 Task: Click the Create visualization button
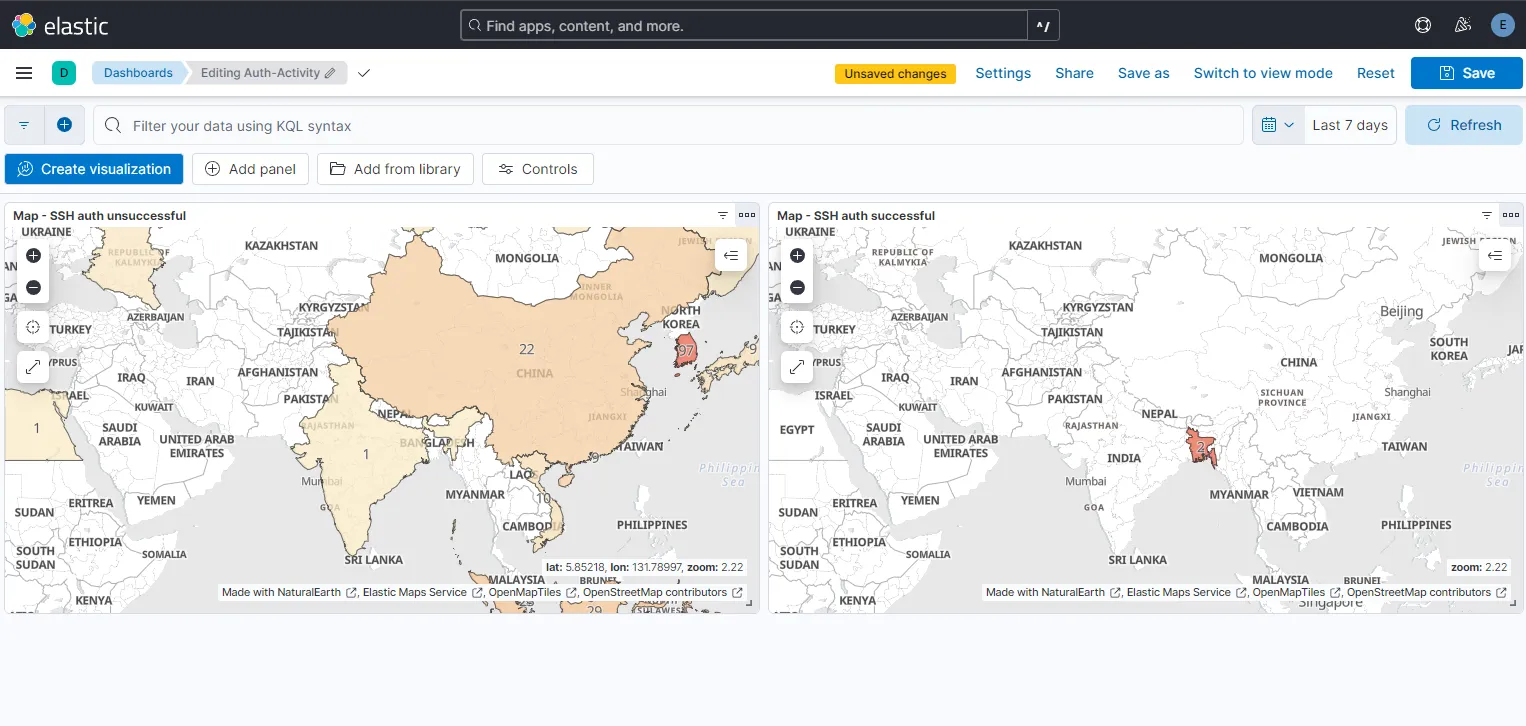(93, 169)
